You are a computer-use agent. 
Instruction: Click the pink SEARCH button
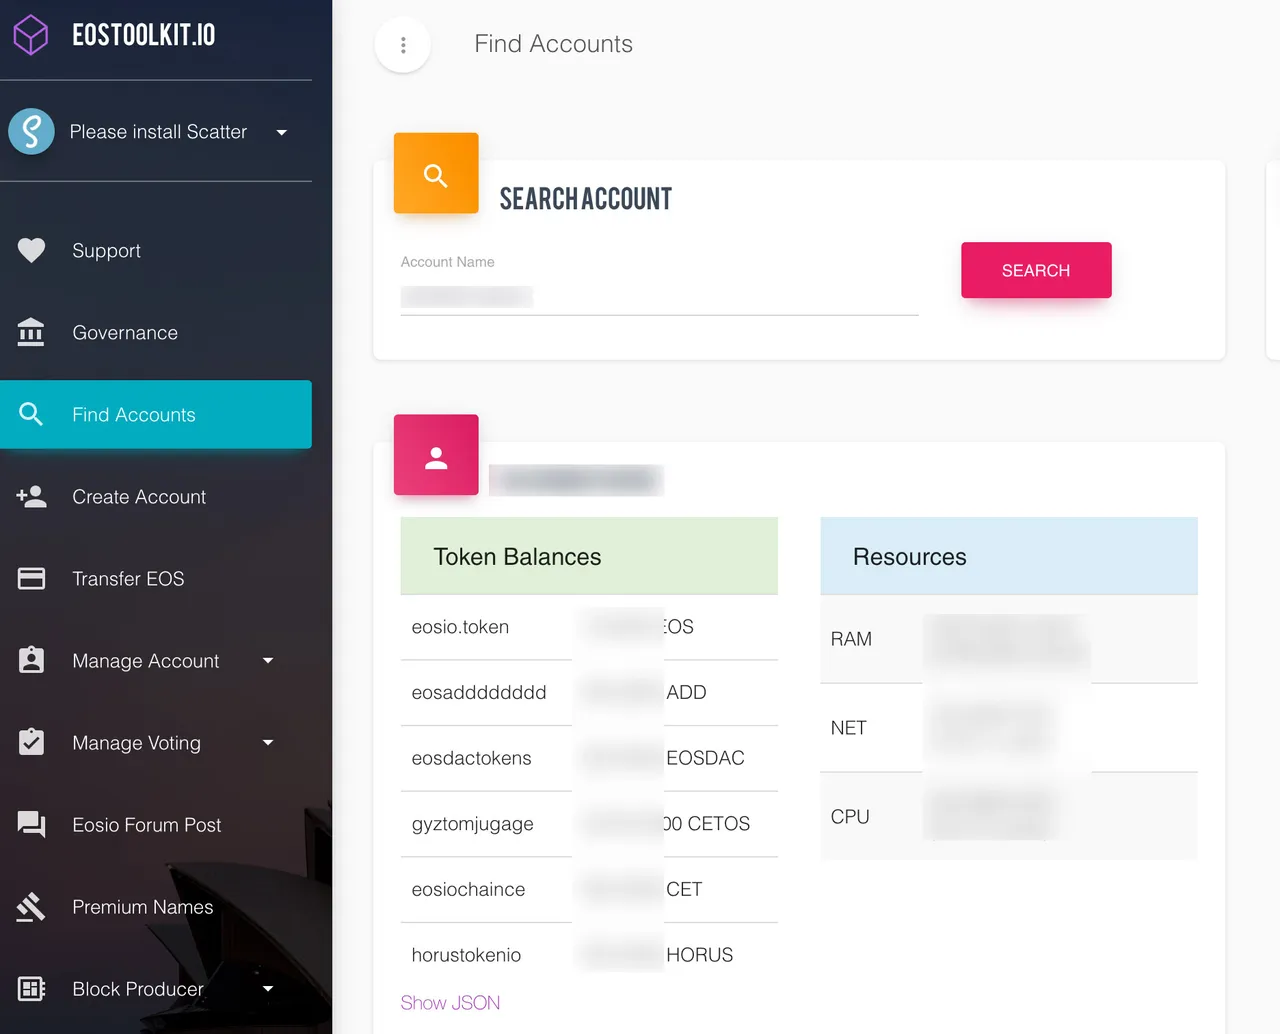tap(1036, 270)
